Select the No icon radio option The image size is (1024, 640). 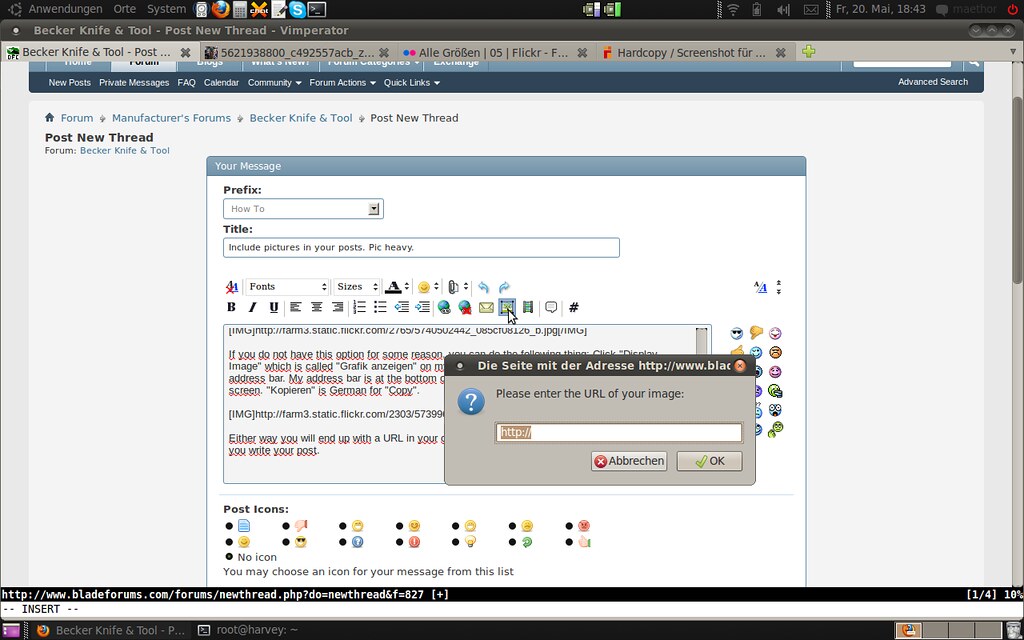click(x=229, y=556)
